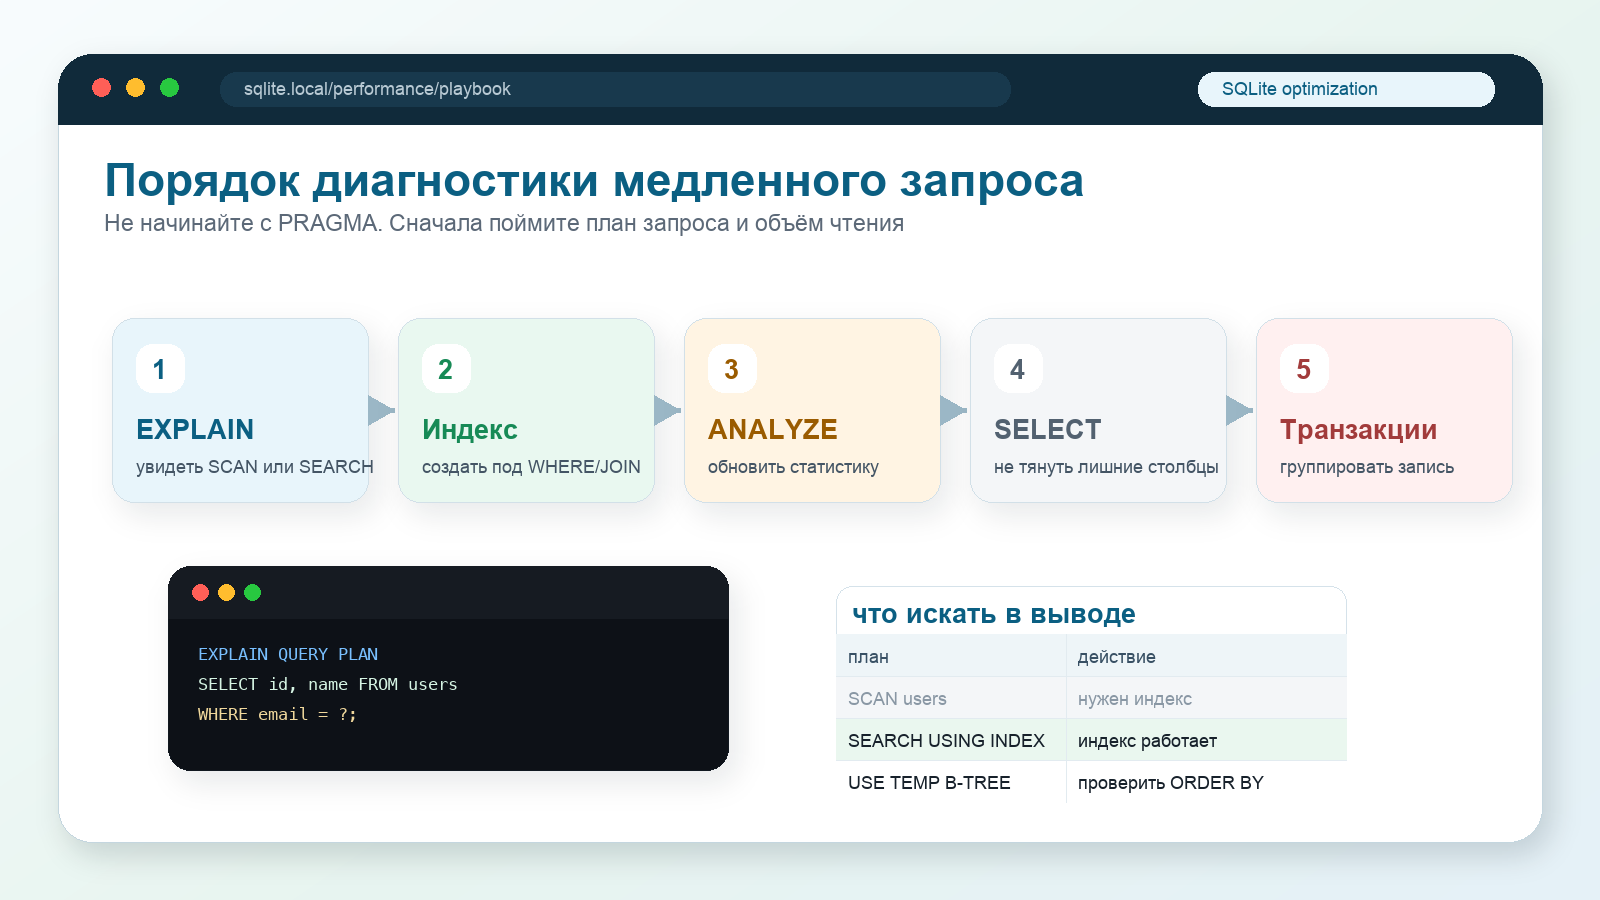Viewport: 1600px width, 900px height.
Task: Click the green maximize dot in browser bar
Action: 169,88
